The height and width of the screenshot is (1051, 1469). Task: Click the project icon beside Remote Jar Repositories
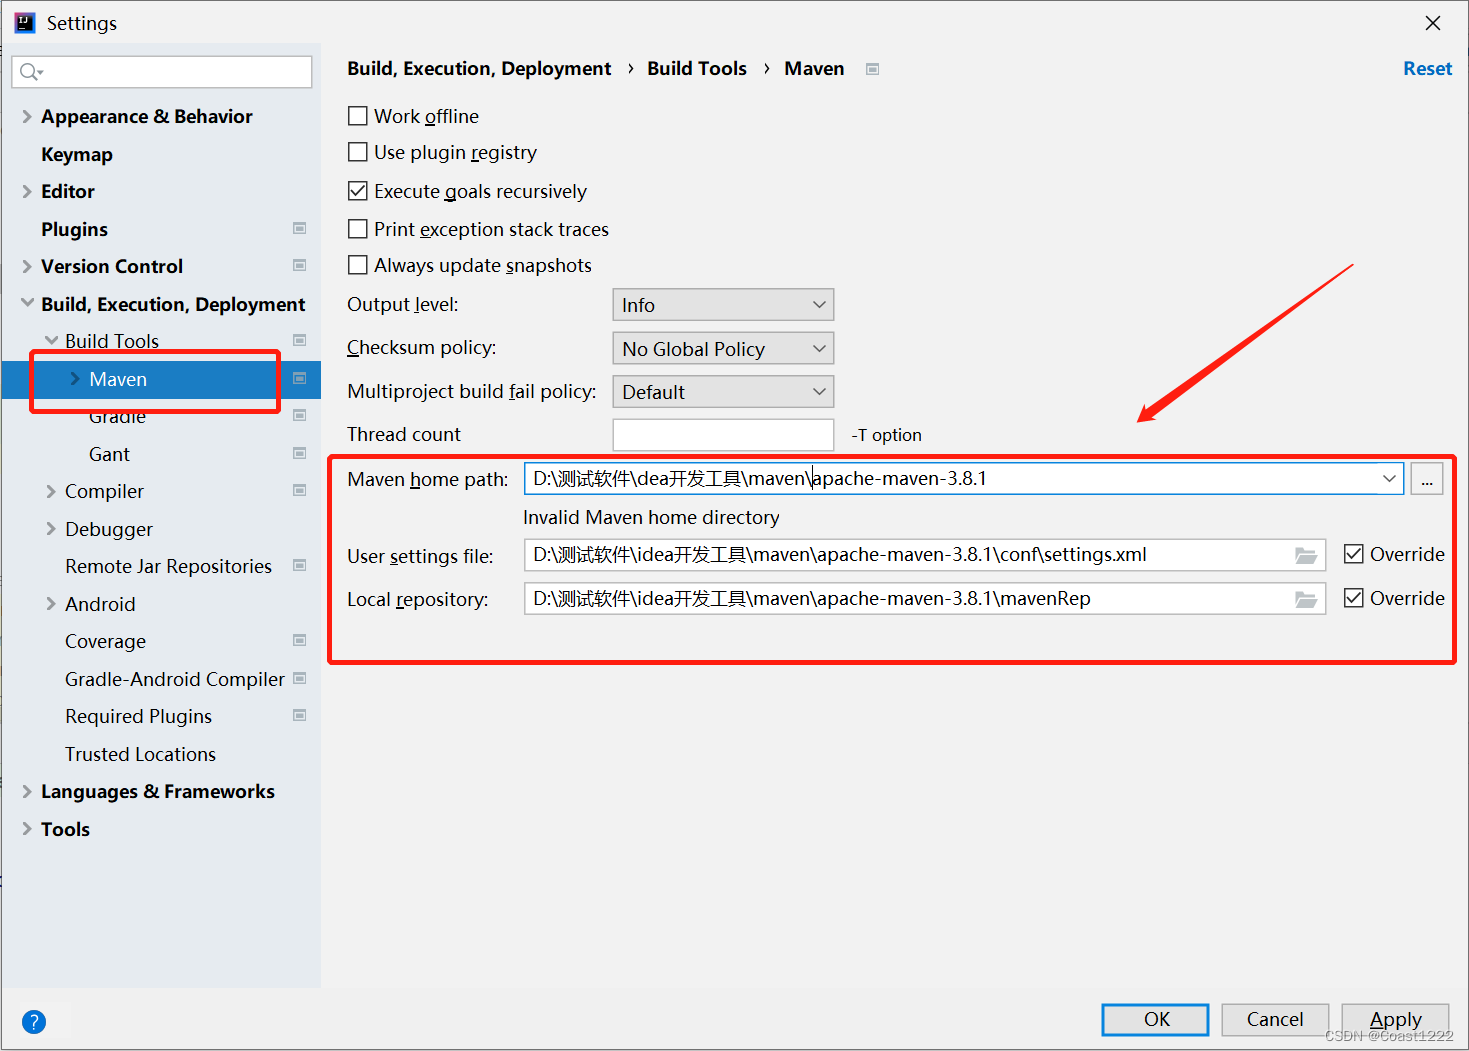coord(299,566)
